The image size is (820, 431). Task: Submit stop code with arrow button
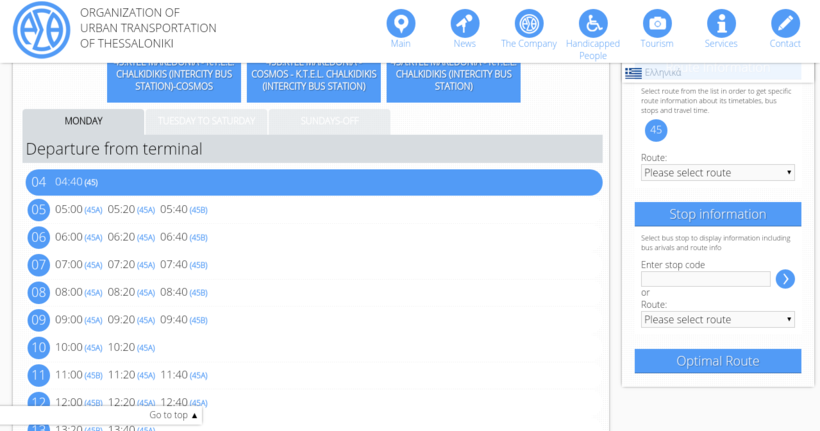[785, 279]
